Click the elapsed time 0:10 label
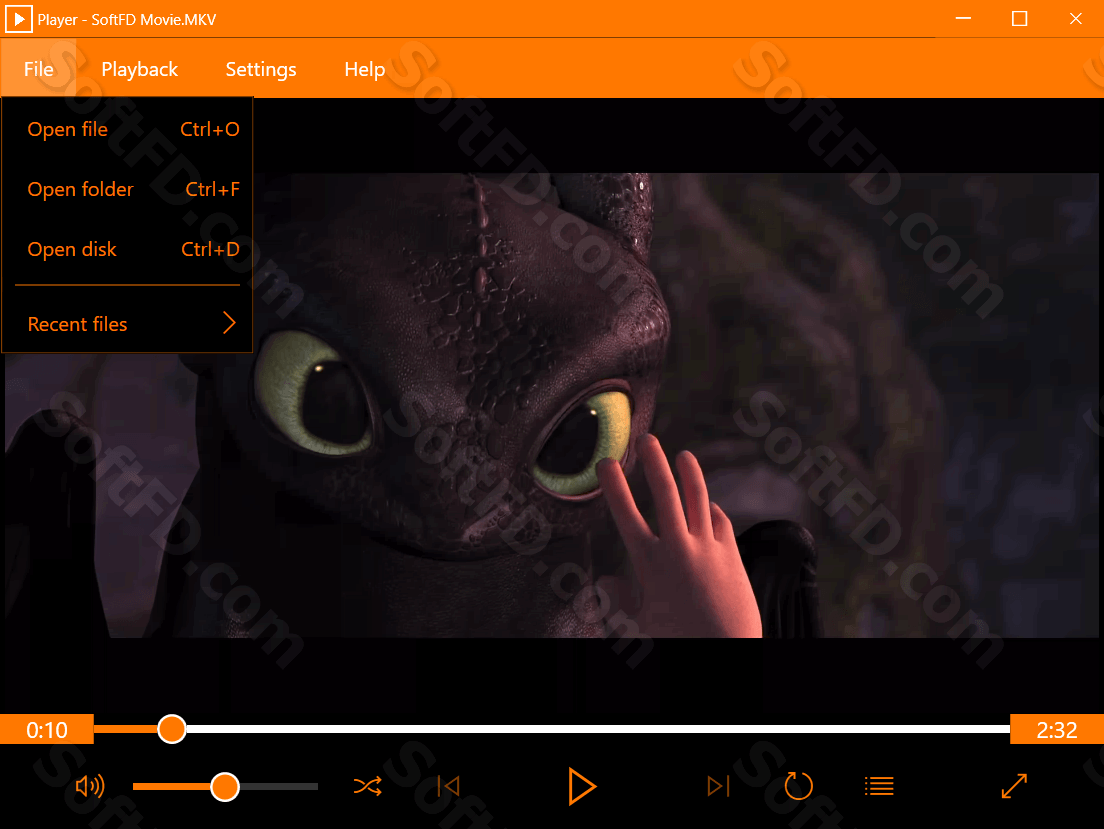This screenshot has height=829, width=1104. point(46,730)
